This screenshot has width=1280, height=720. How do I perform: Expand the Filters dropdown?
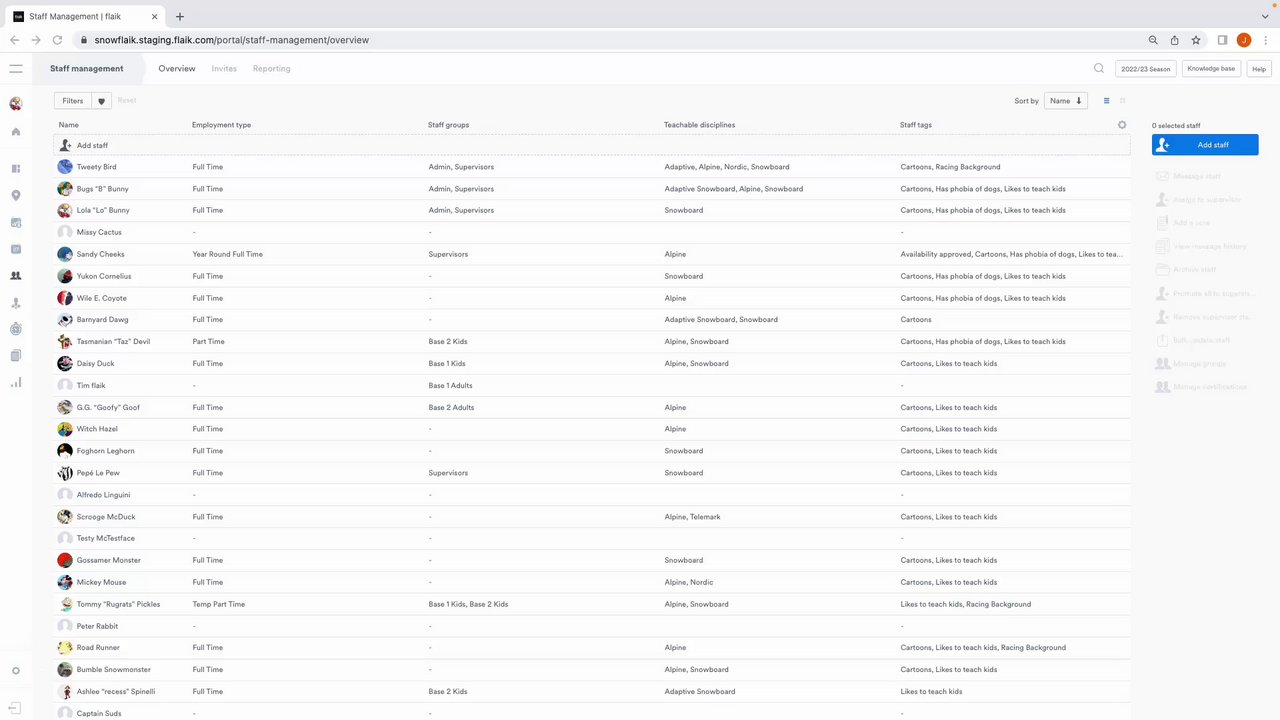tap(73, 101)
